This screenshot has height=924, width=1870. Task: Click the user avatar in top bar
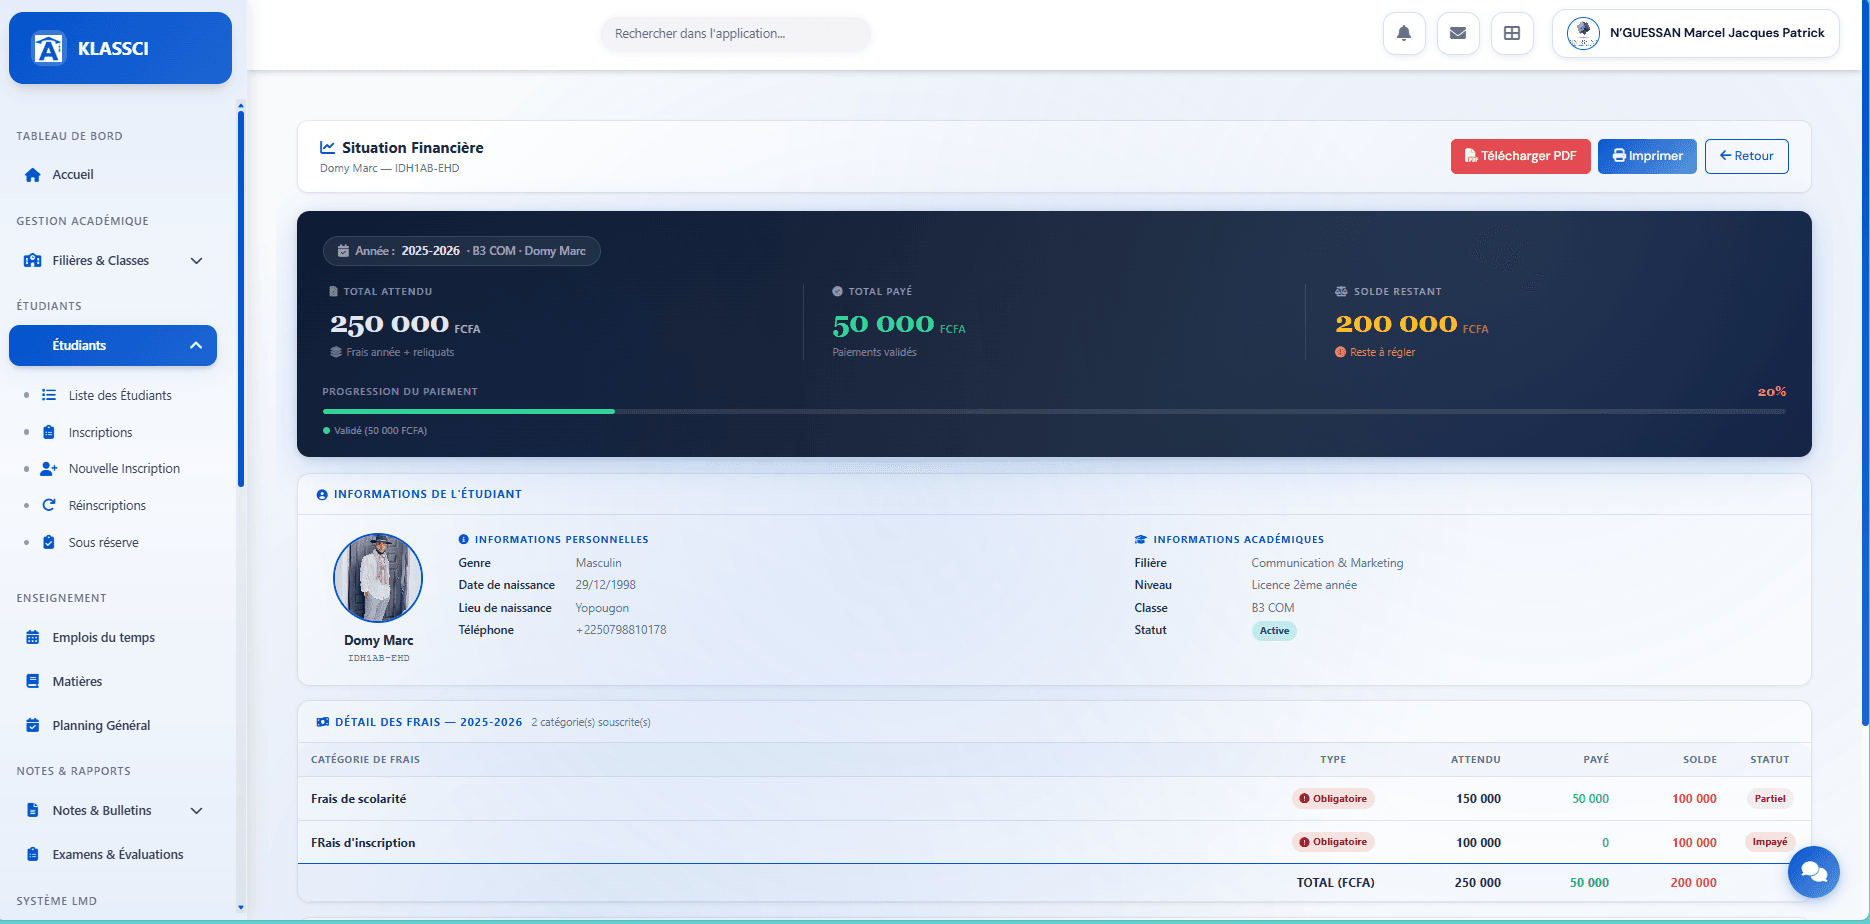(1583, 33)
